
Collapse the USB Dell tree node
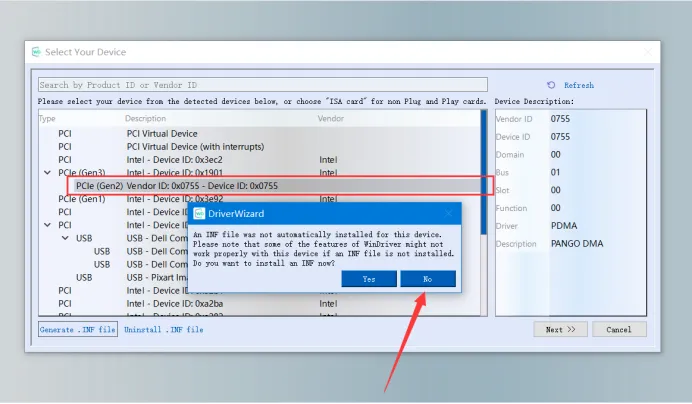pyautogui.click(x=64, y=238)
